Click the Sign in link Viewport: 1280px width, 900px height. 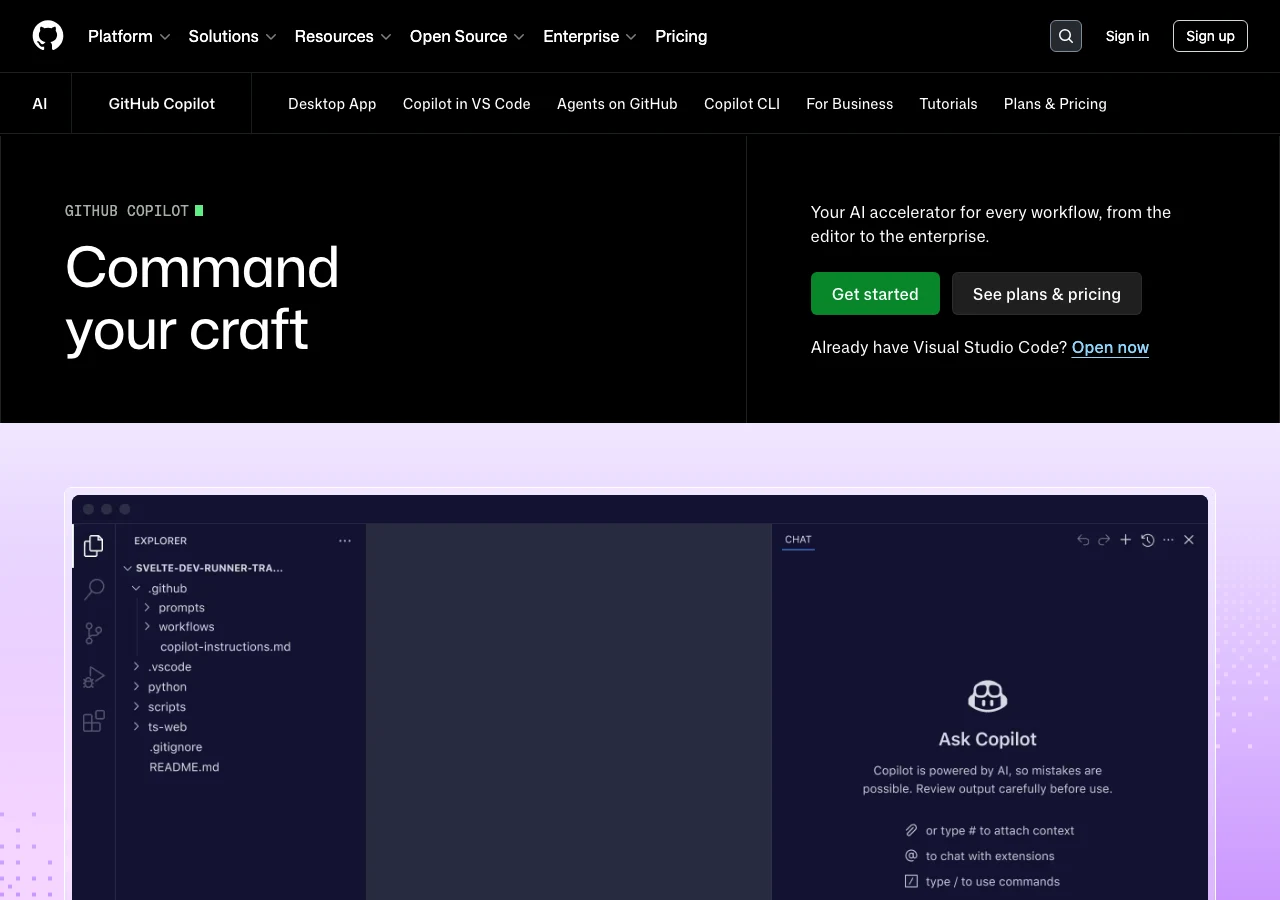[1127, 36]
